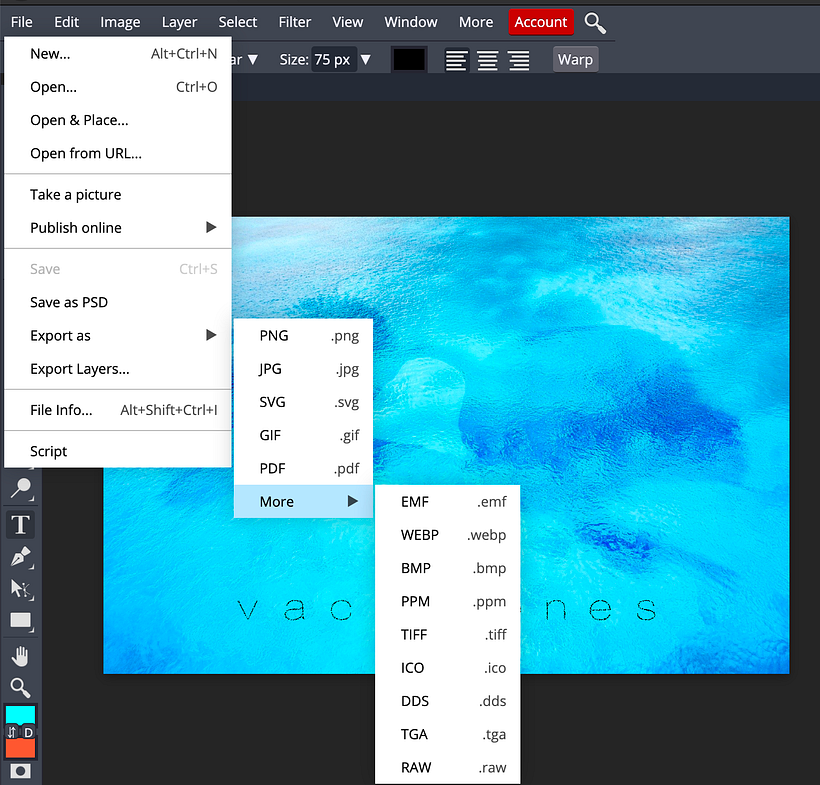The image size is (820, 785).
Task: Open the font style dropdown arrow
Action: 252,60
